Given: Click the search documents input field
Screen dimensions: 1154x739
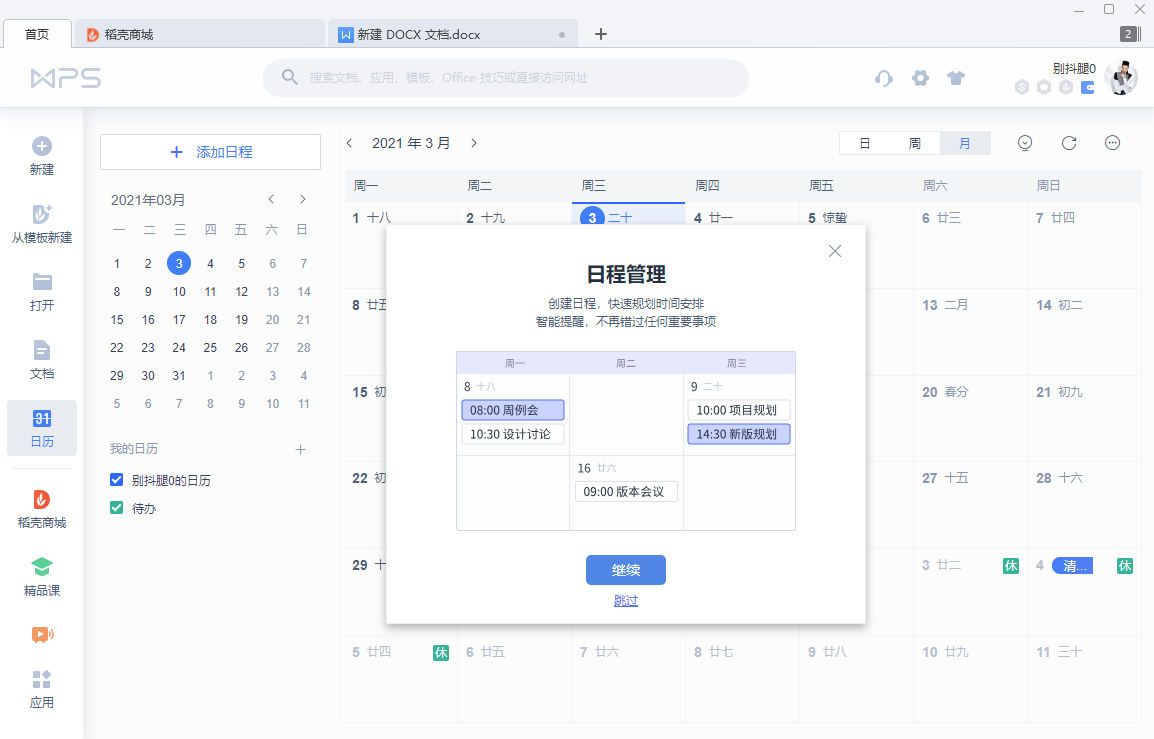Looking at the screenshot, I should (506, 78).
